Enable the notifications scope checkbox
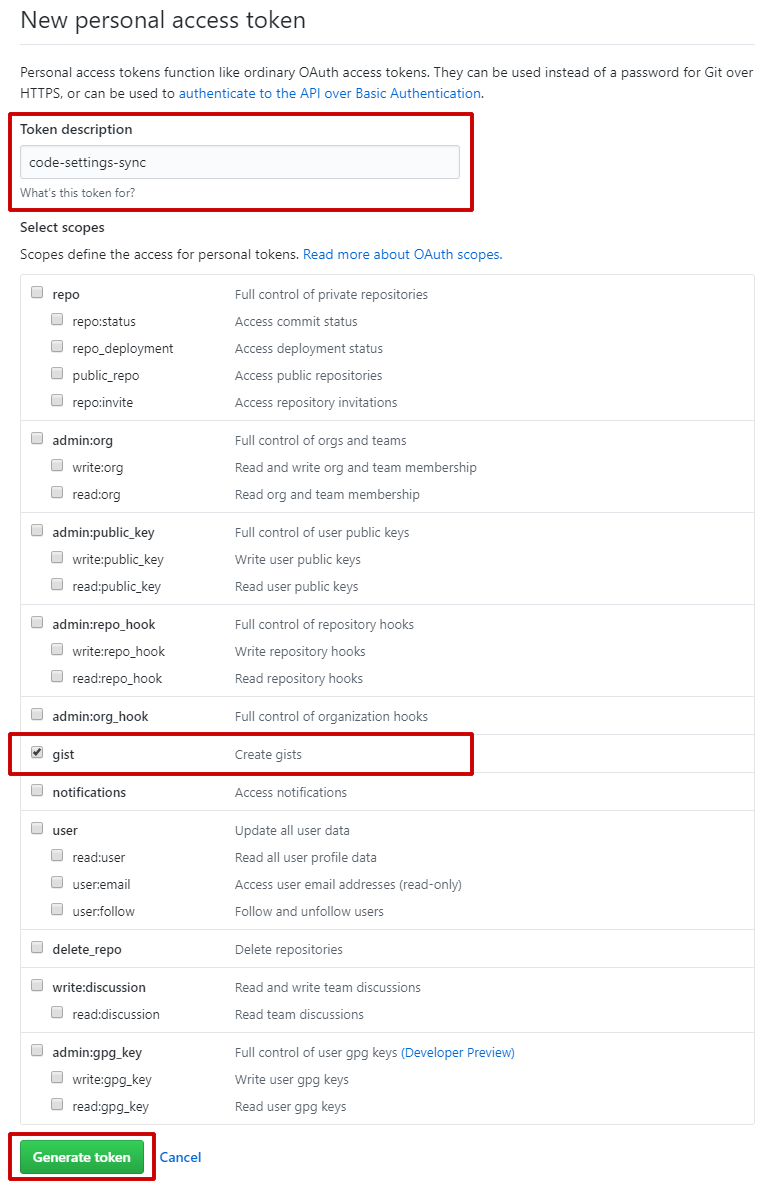770x1191 pixels. [x=37, y=791]
